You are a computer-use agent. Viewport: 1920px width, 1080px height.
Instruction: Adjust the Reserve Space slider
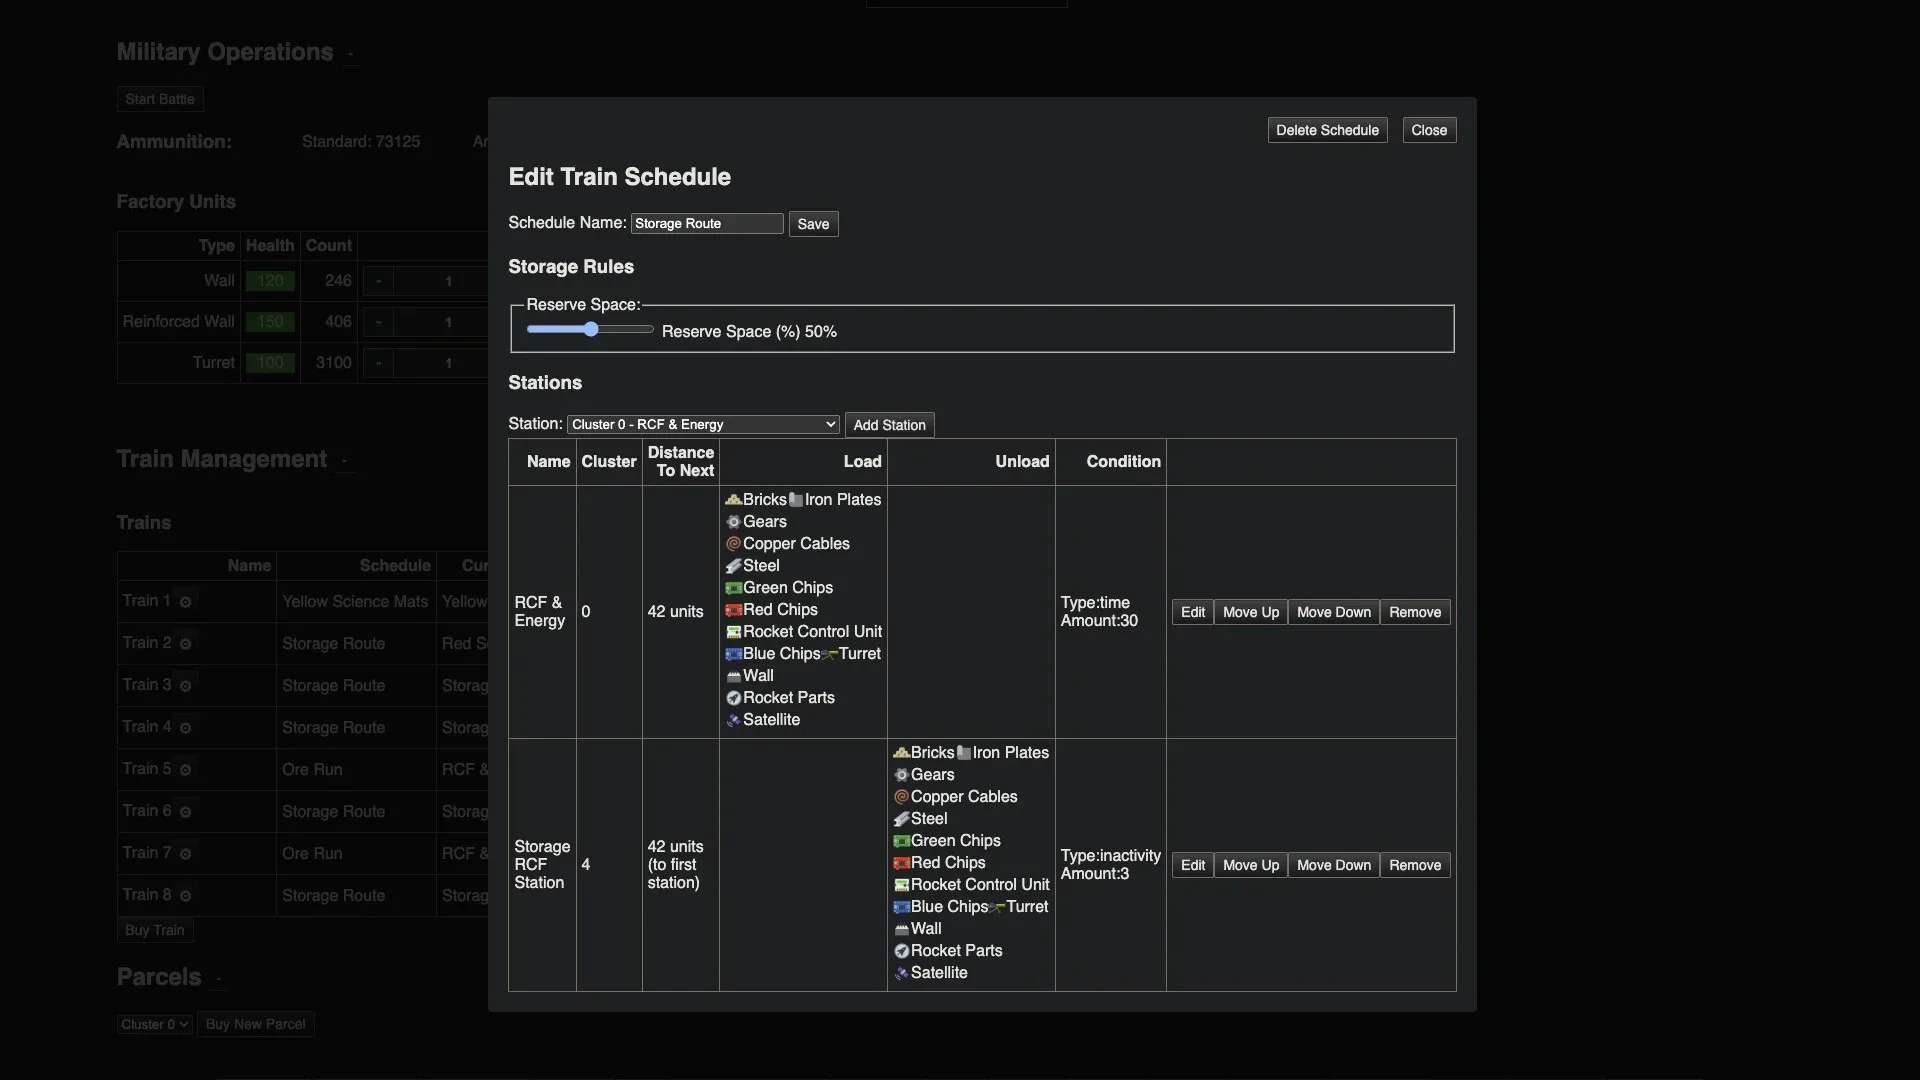coord(591,330)
